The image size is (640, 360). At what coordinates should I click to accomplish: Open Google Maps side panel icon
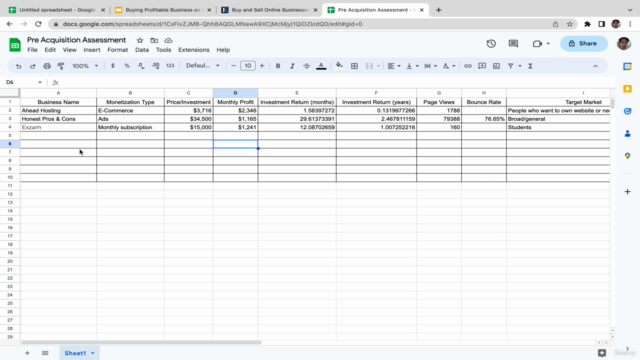627,156
